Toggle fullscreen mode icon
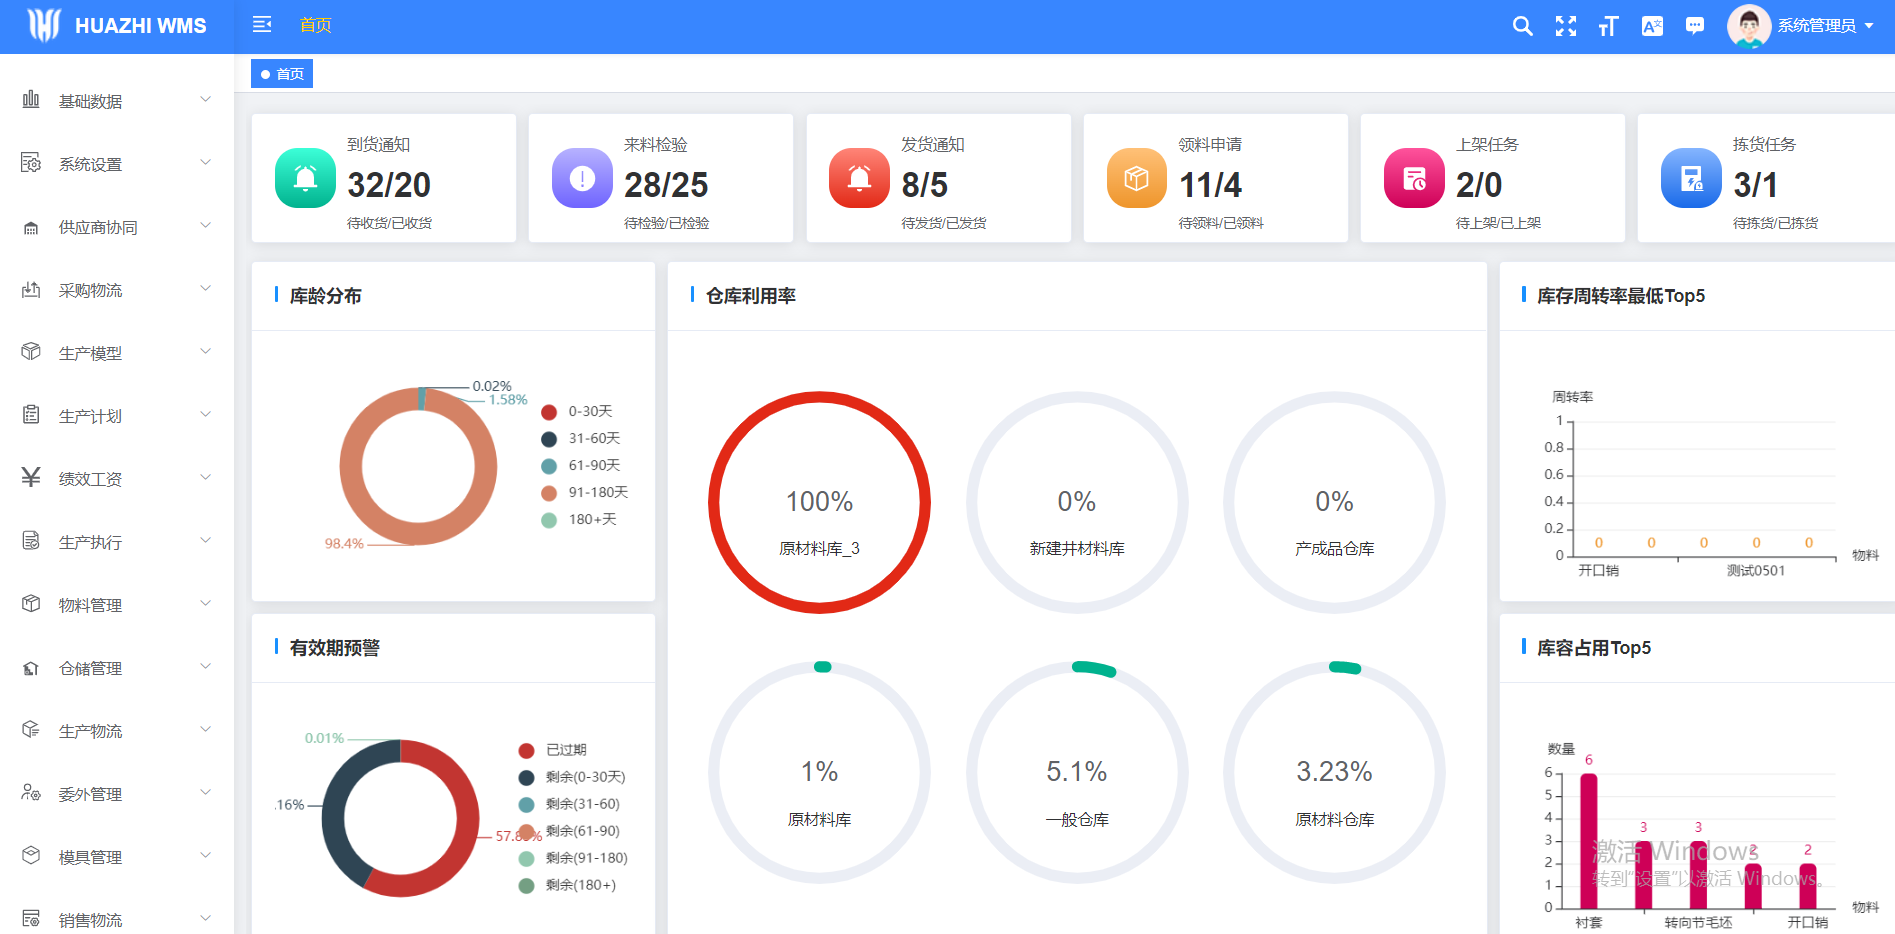 pos(1565,26)
